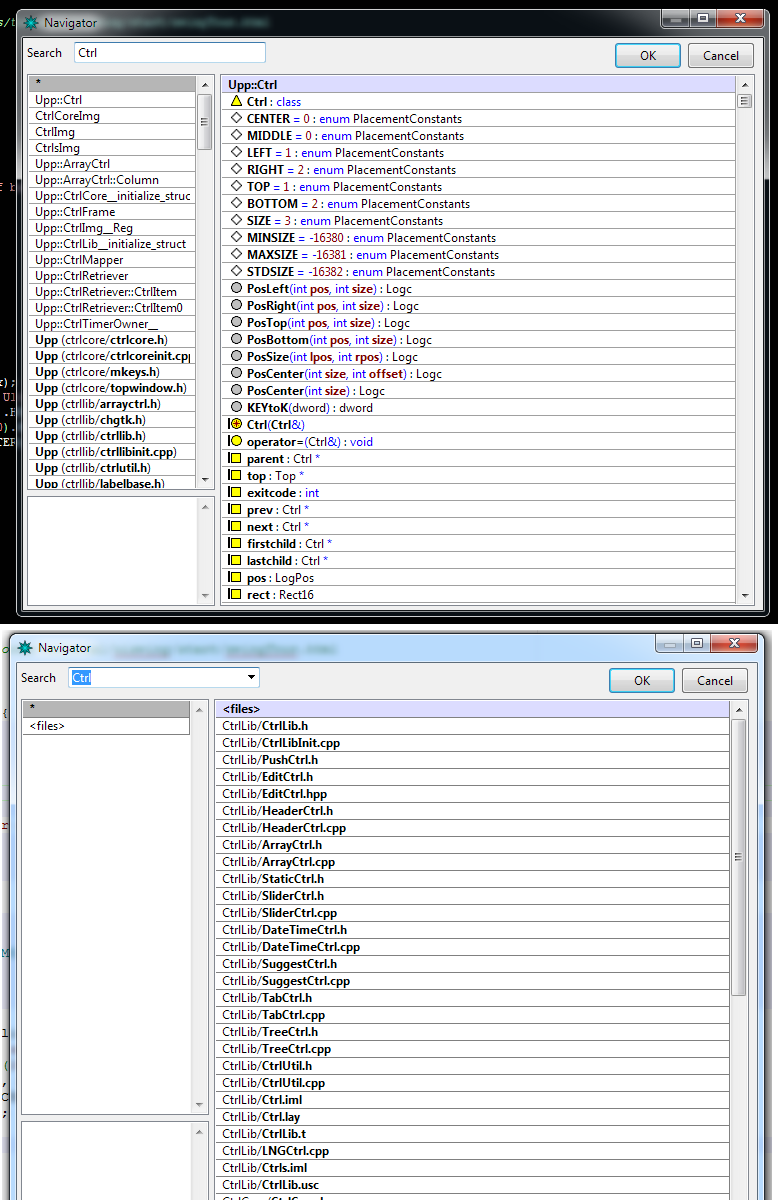Image resolution: width=781 pixels, height=1200 pixels.
Task: Click the yellow square icon beside rect : Rect16
Action: click(x=236, y=595)
